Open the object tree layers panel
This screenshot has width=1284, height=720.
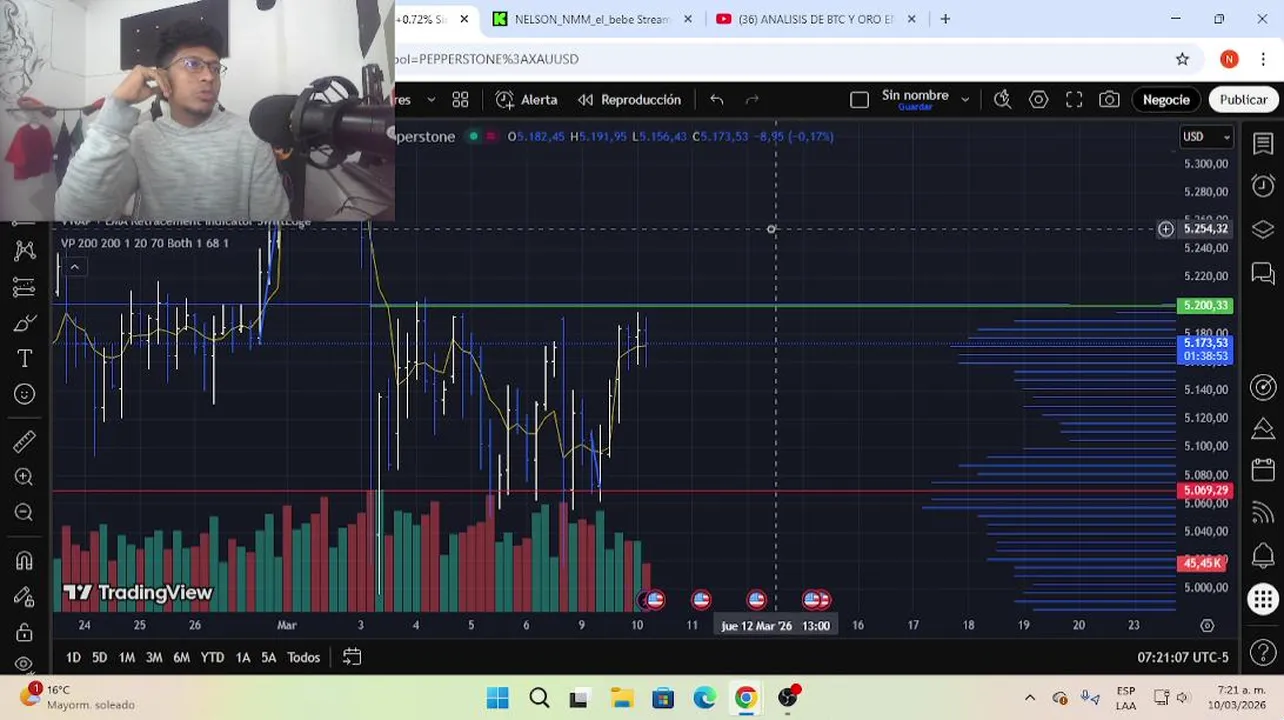(1263, 230)
